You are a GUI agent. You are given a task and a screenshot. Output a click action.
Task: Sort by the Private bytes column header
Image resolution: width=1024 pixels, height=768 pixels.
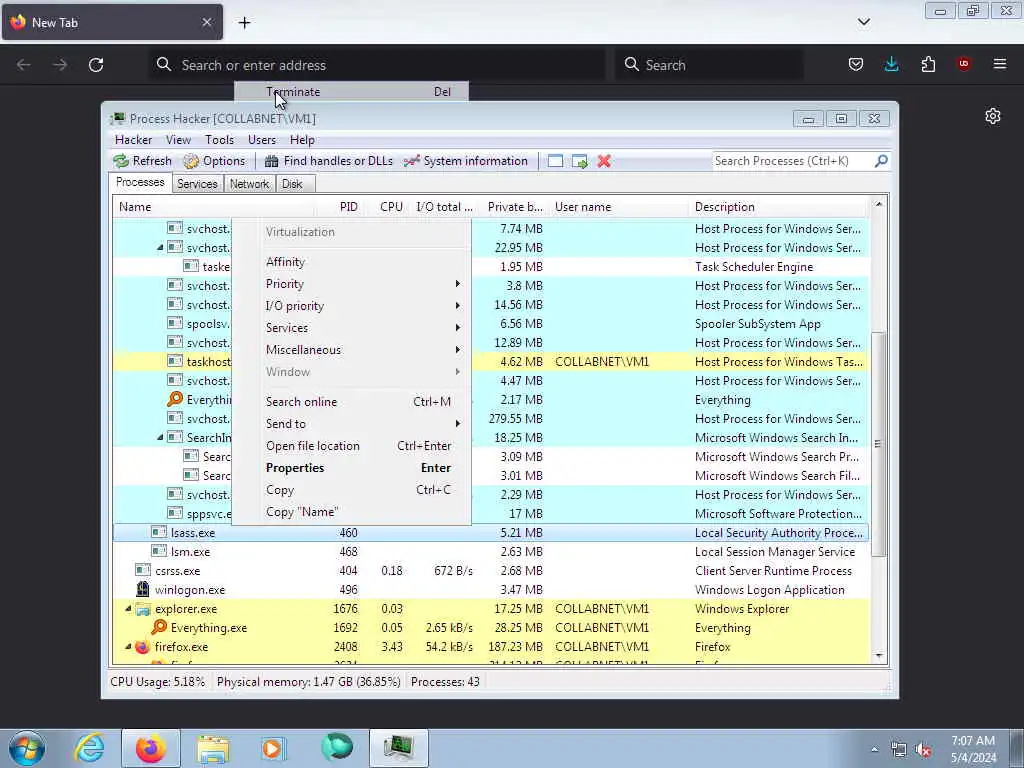pos(515,207)
